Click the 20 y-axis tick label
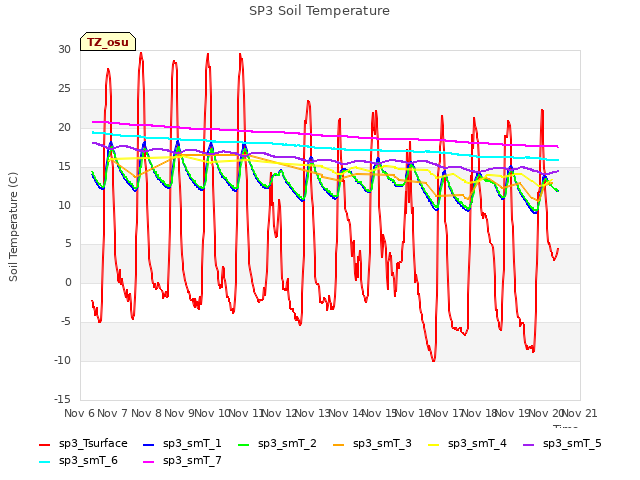This screenshot has height=480, width=640. (64, 127)
